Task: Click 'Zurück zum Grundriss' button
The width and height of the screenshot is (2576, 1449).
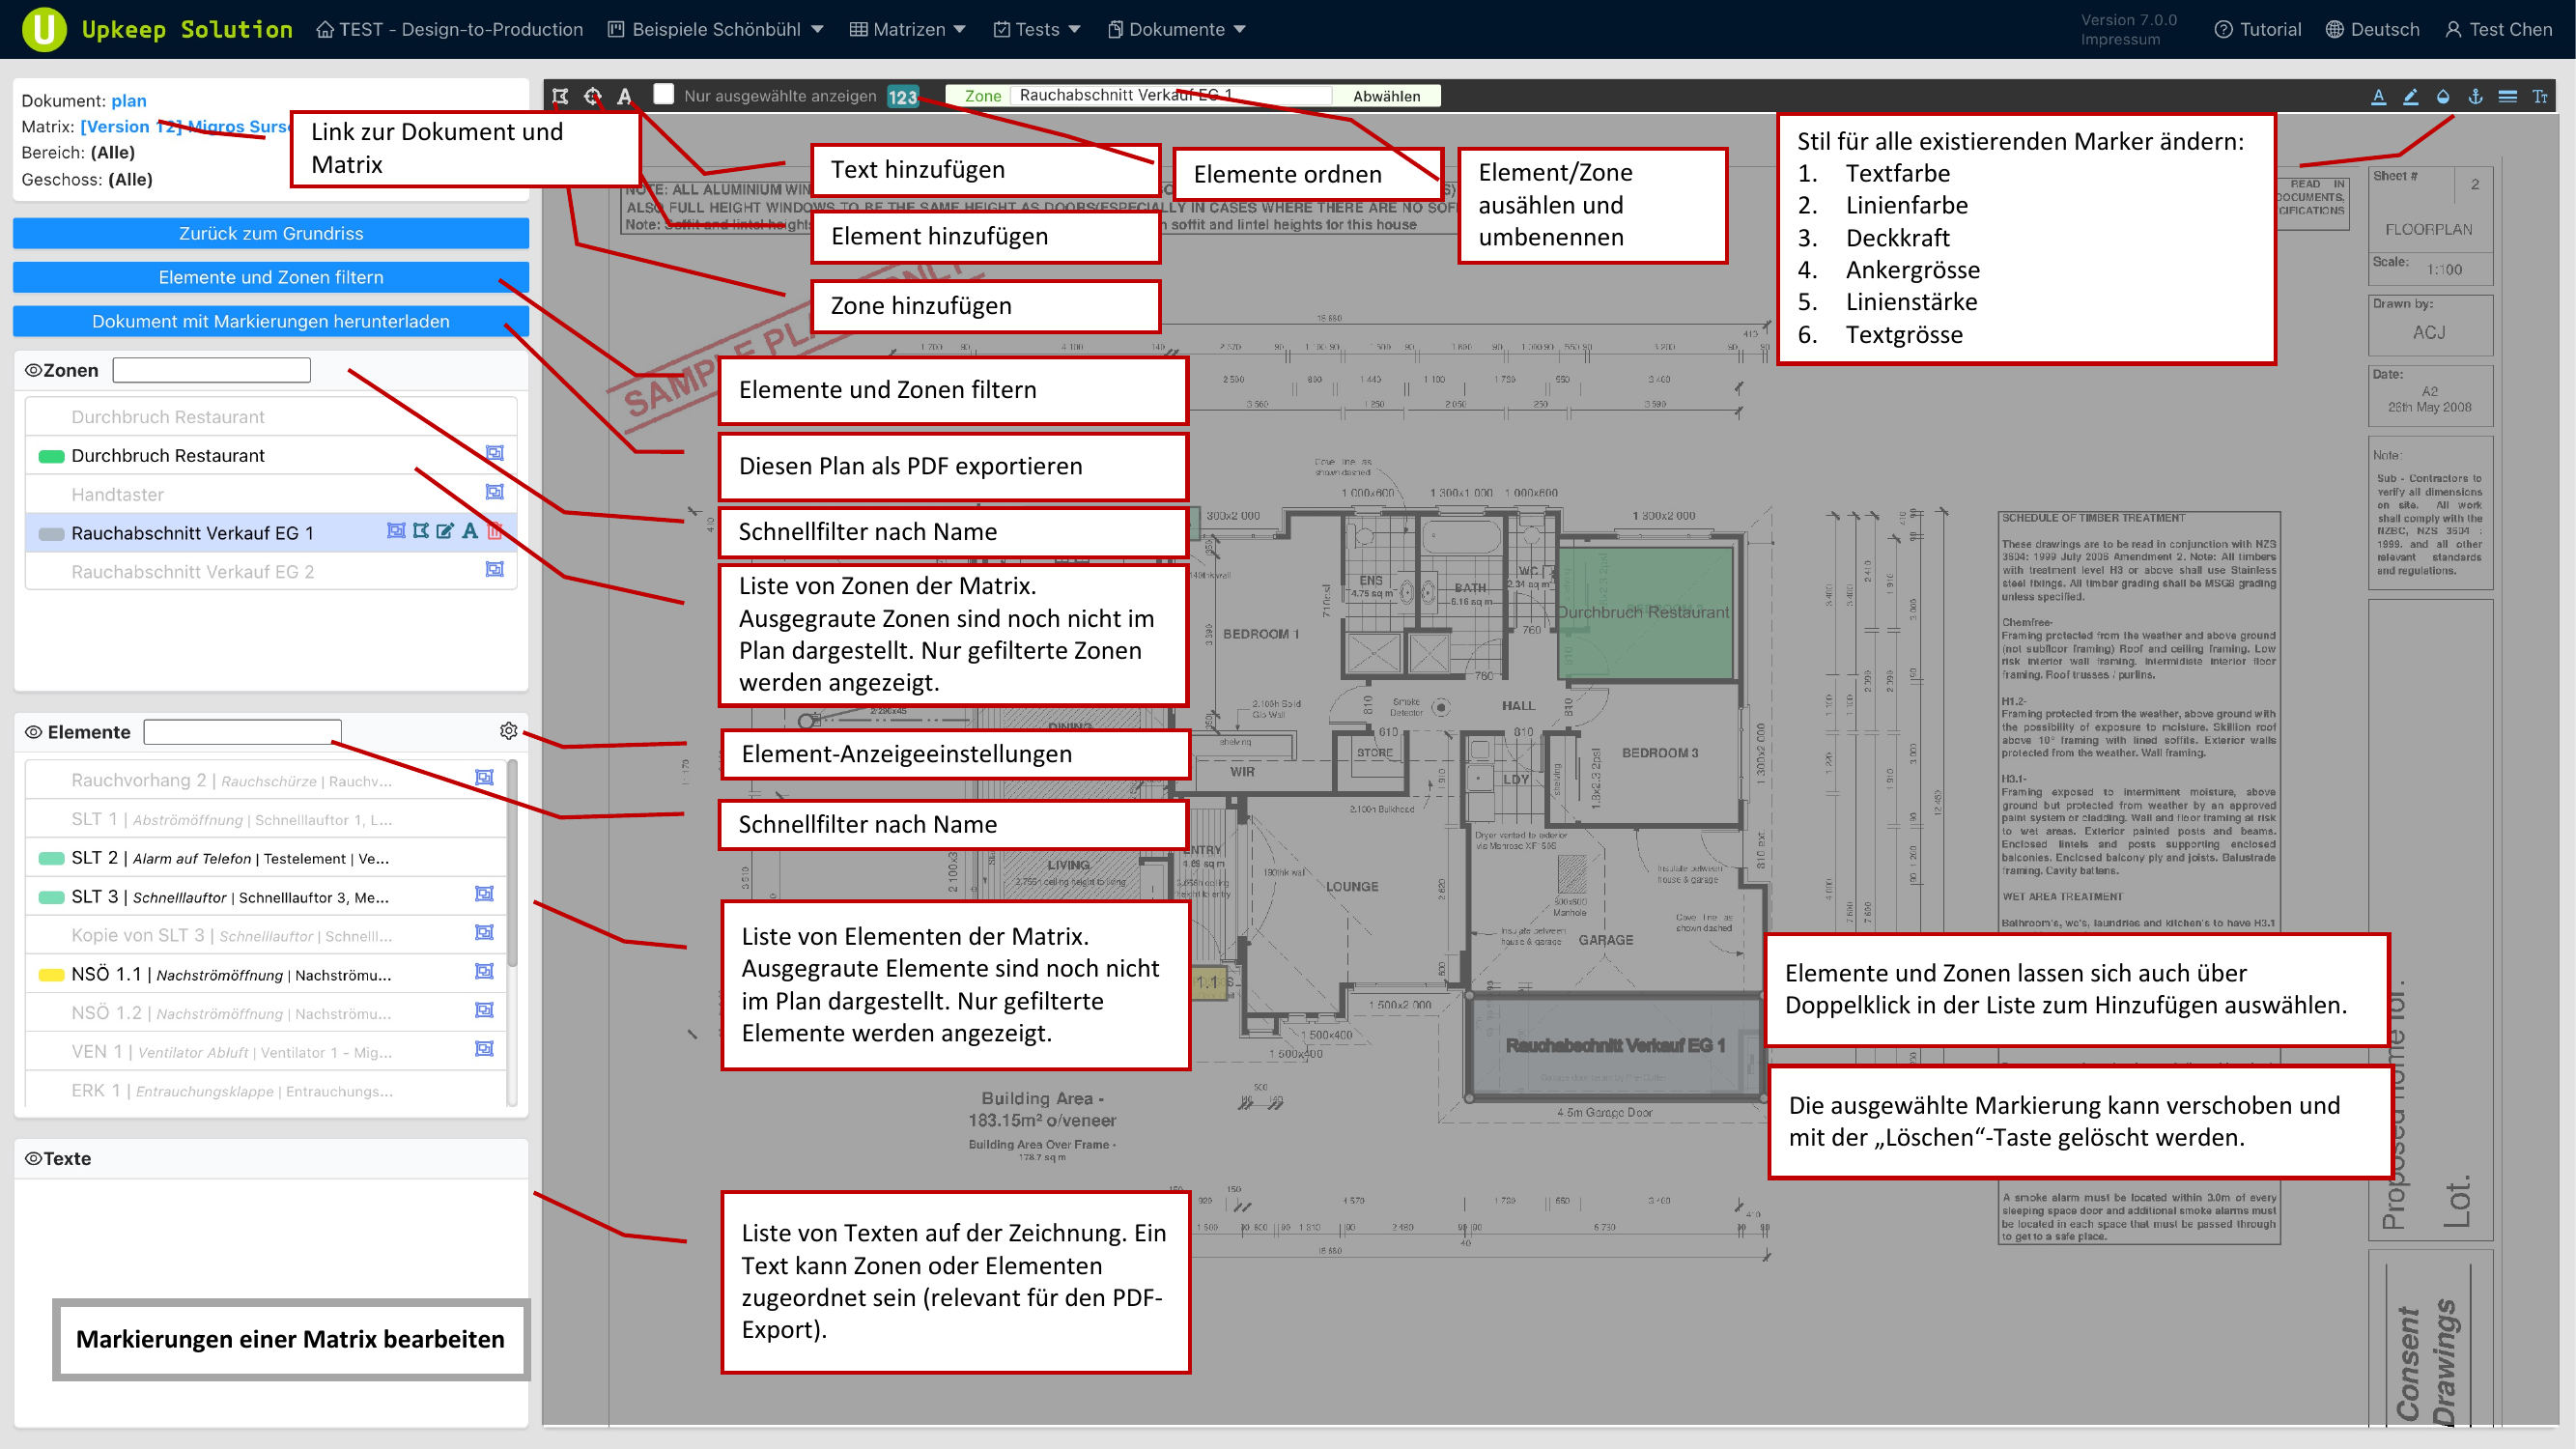Action: point(271,233)
